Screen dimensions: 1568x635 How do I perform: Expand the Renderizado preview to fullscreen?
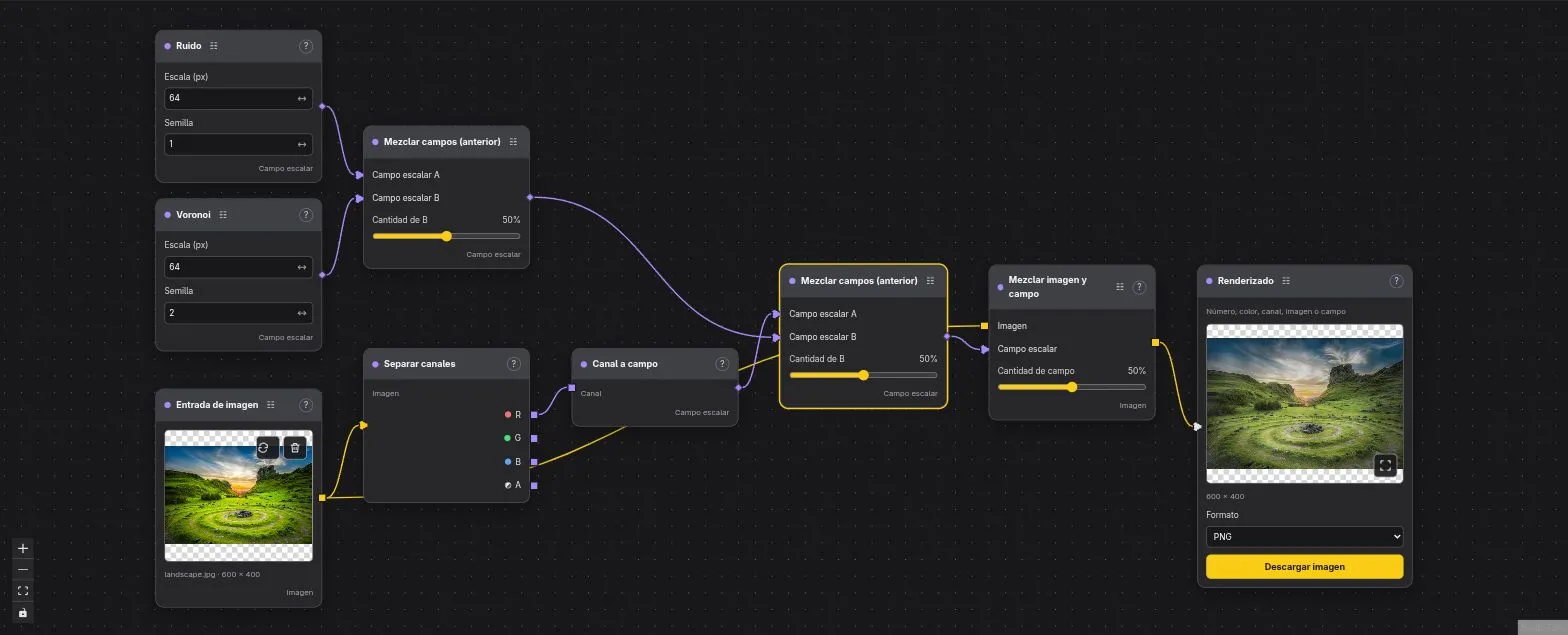point(1385,465)
